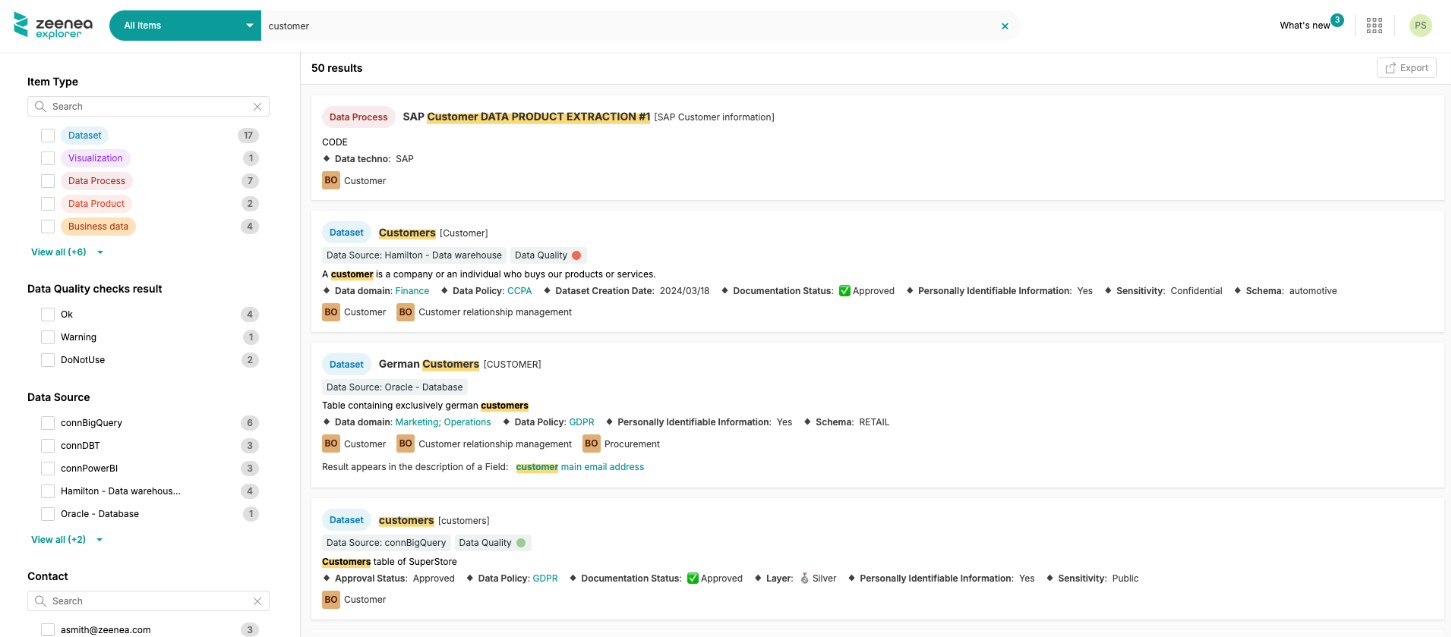Clear the Item Type filter search
The height and width of the screenshot is (637, 1451).
[x=257, y=107]
